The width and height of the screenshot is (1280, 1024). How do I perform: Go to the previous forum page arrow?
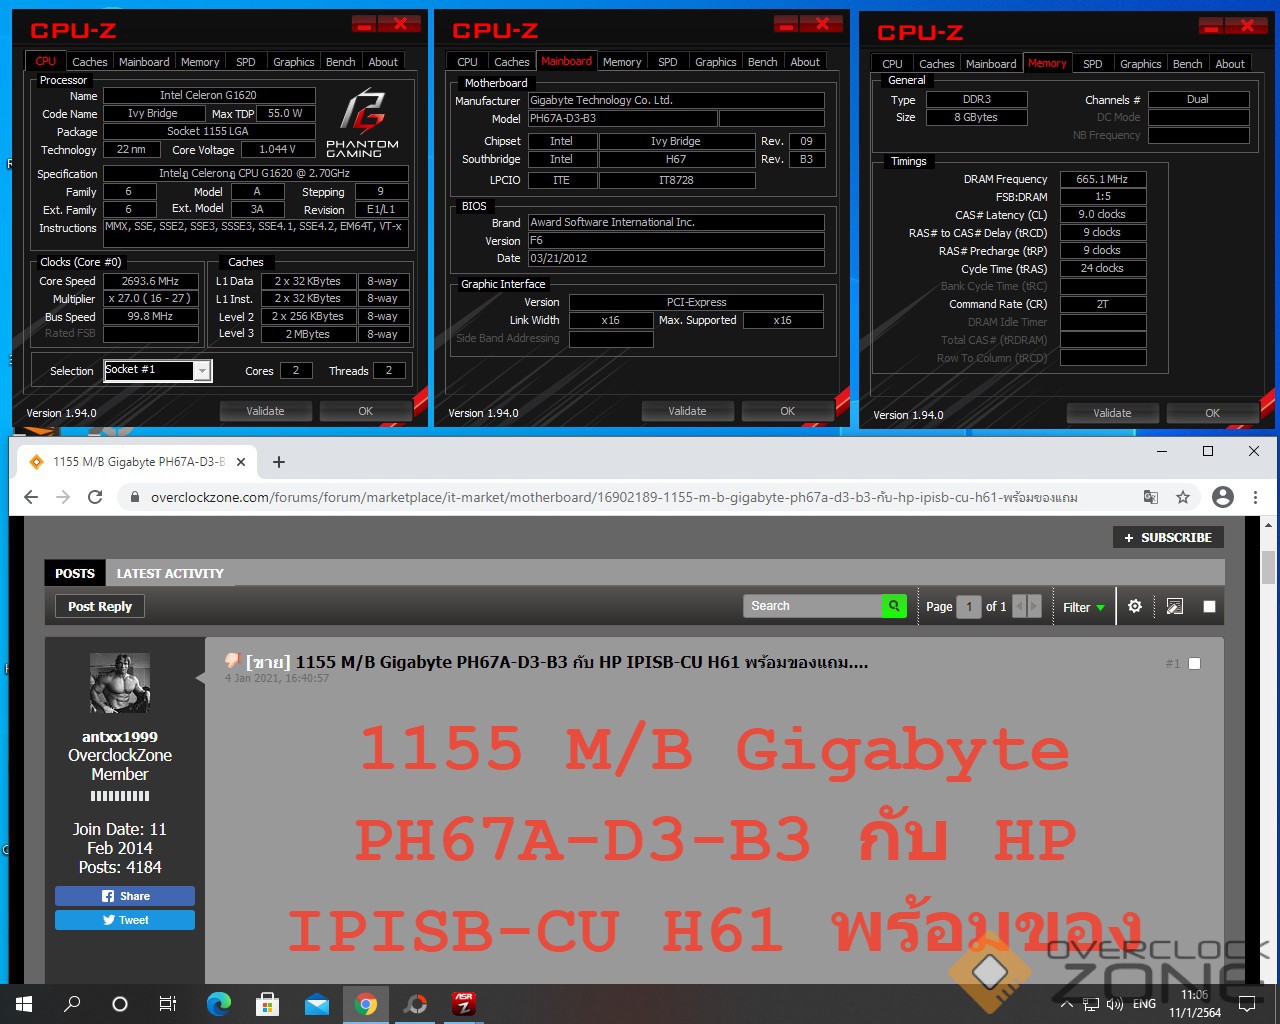click(1020, 606)
